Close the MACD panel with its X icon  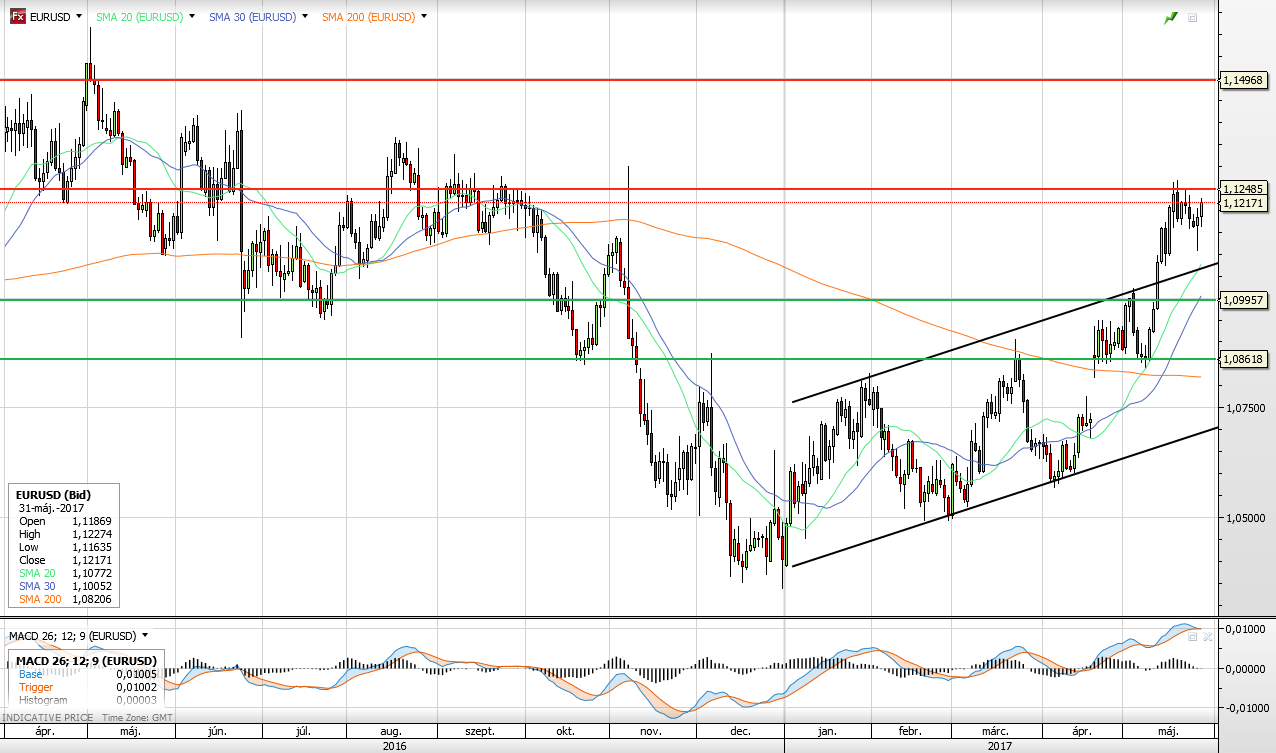pyautogui.click(x=1207, y=635)
